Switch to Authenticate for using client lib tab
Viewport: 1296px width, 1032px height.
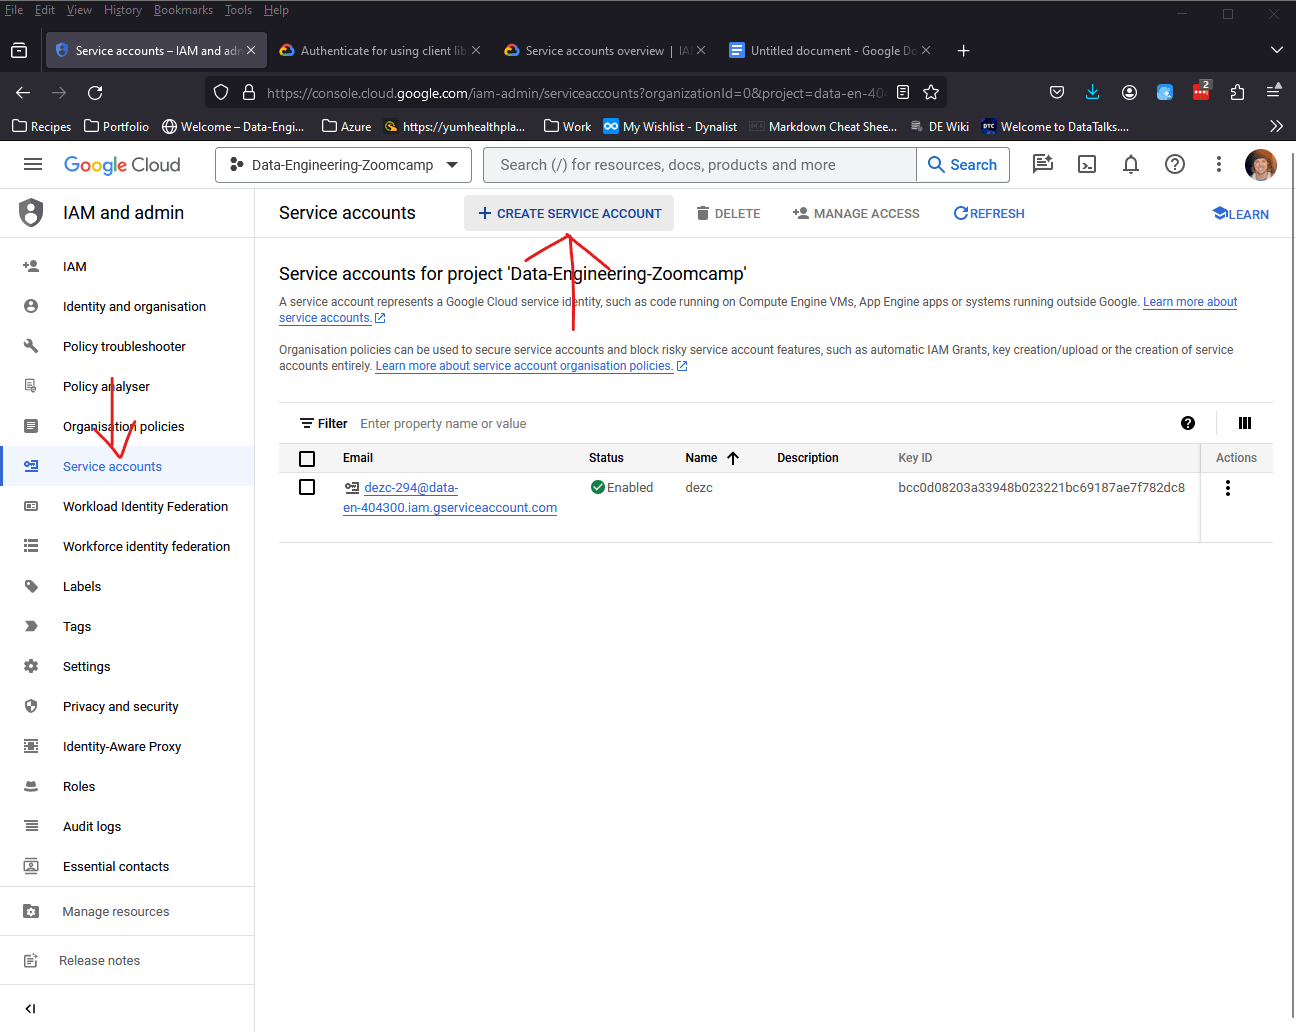(379, 51)
